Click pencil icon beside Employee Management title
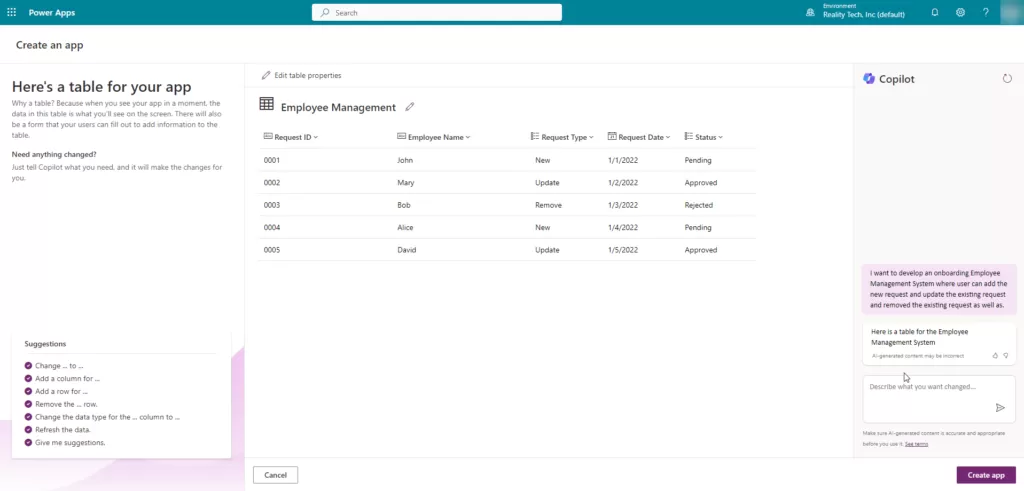Screen dimensions: 1024x491 410,107
